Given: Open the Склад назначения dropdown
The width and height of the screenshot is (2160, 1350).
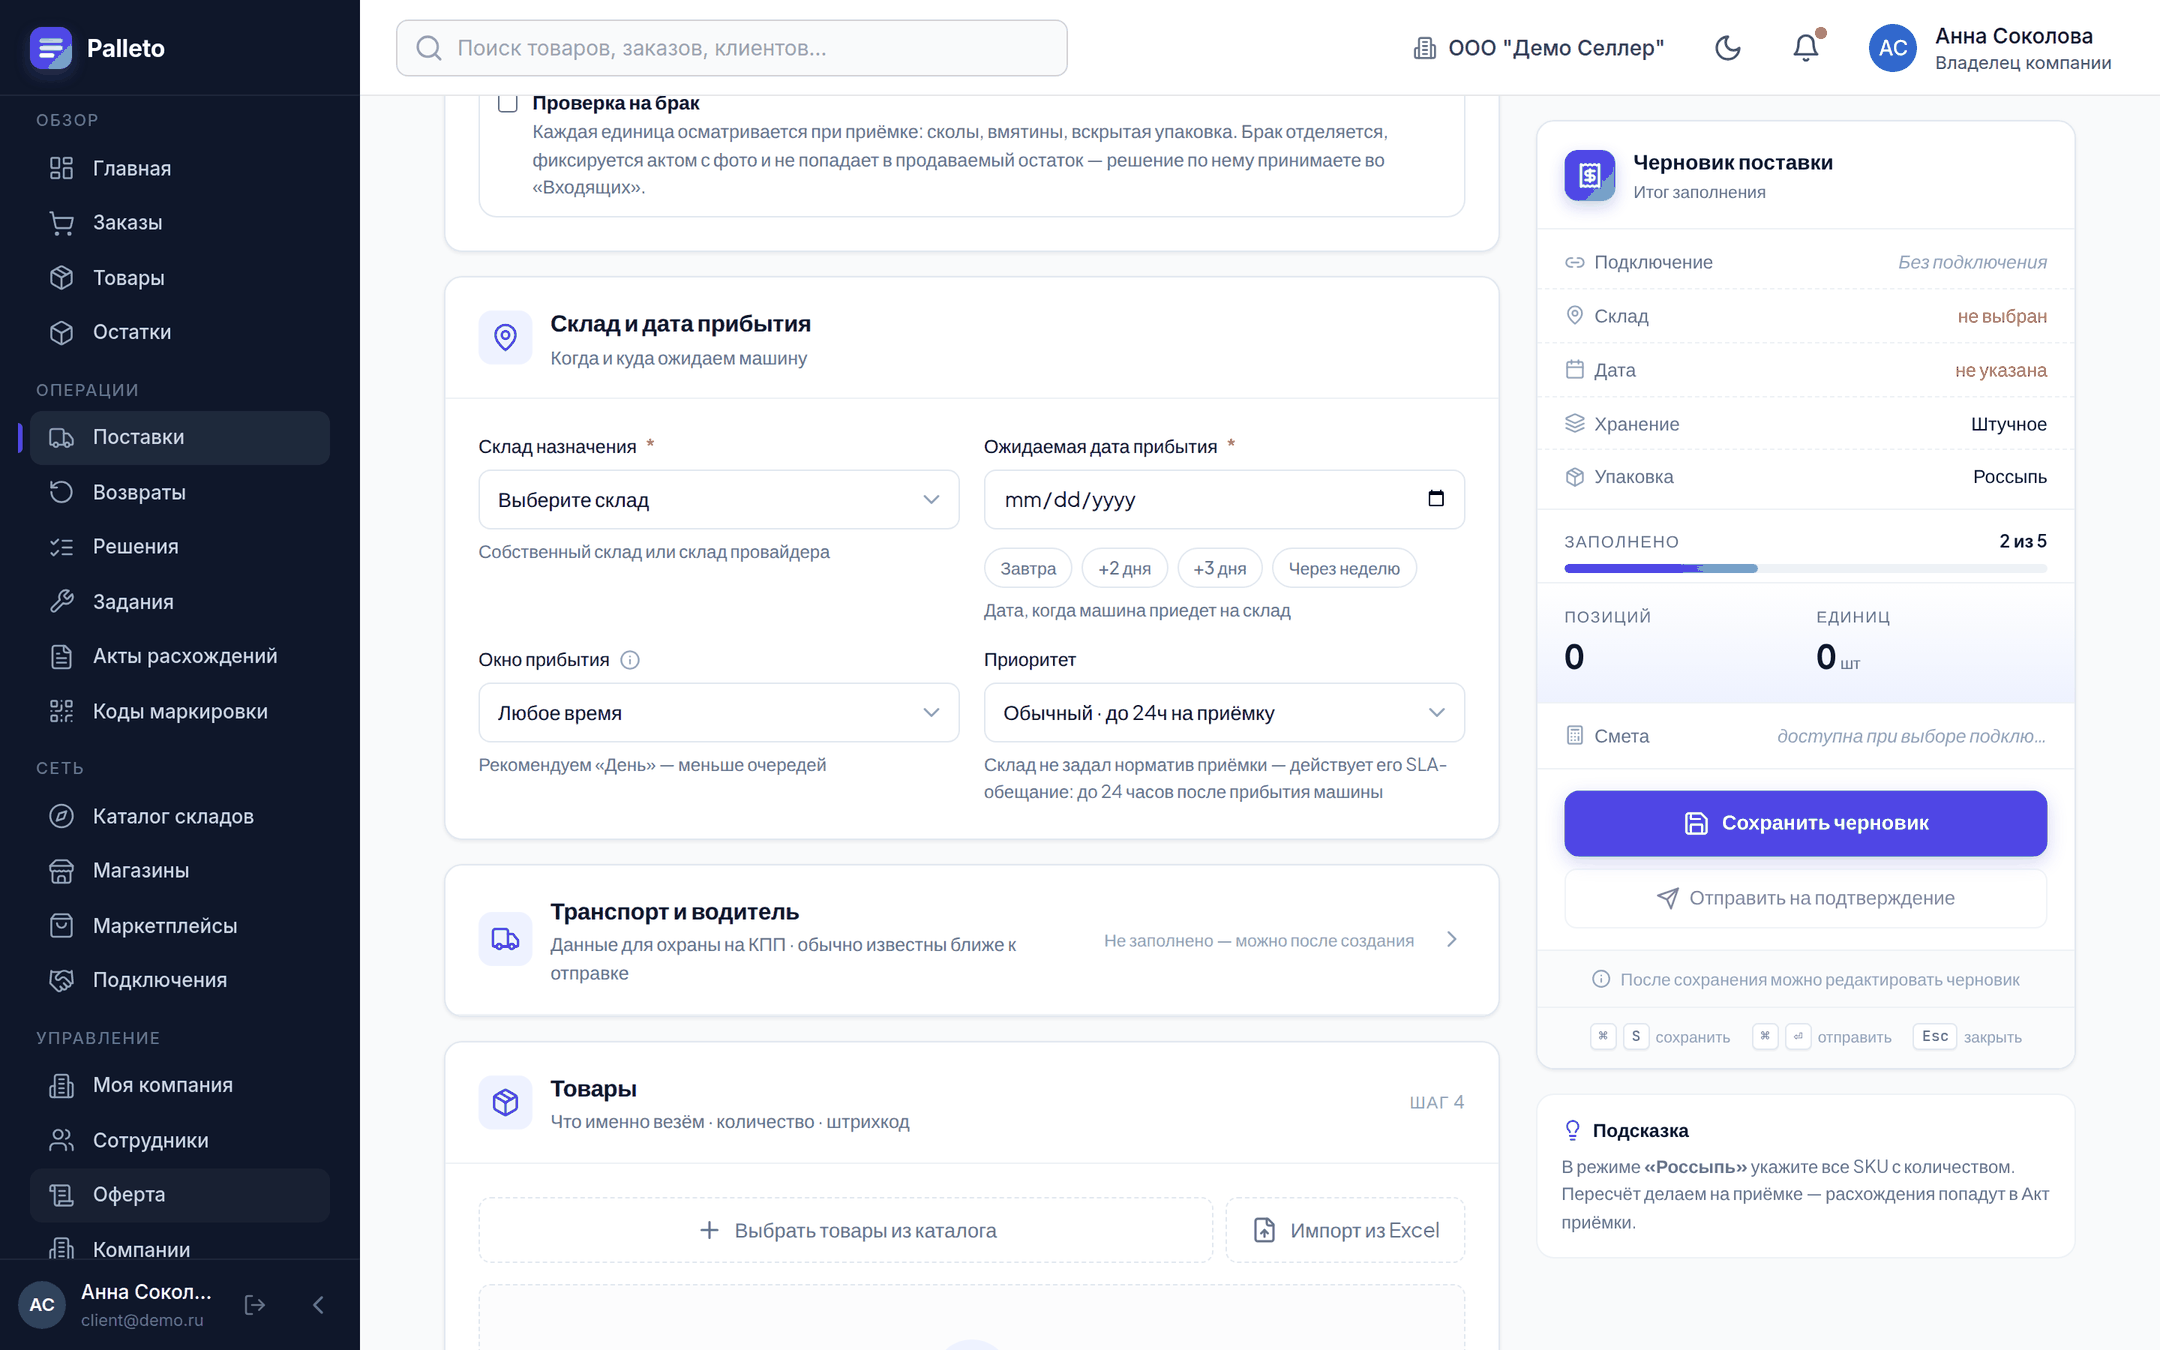Looking at the screenshot, I should [x=719, y=499].
